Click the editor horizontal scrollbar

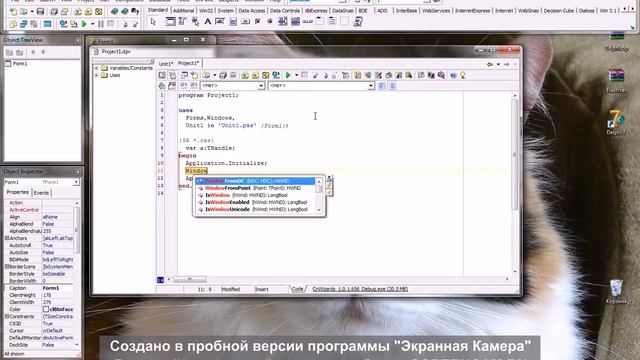338,280
